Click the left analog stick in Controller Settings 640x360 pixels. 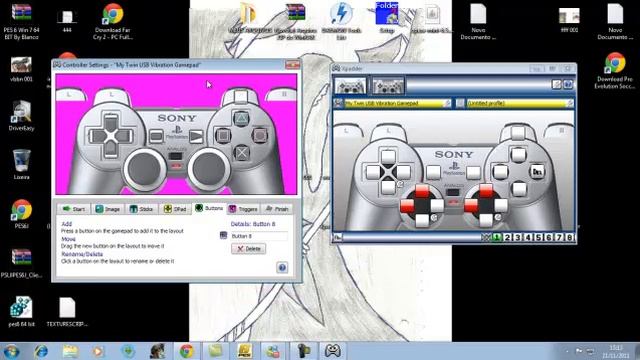tap(144, 168)
